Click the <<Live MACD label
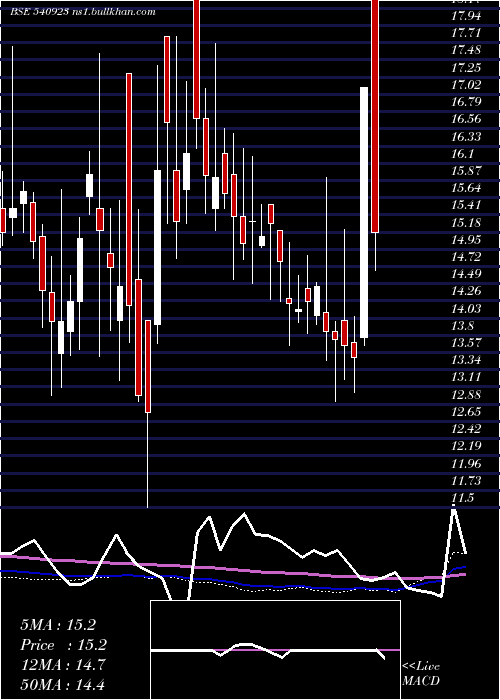The image size is (500, 700). click(421, 674)
